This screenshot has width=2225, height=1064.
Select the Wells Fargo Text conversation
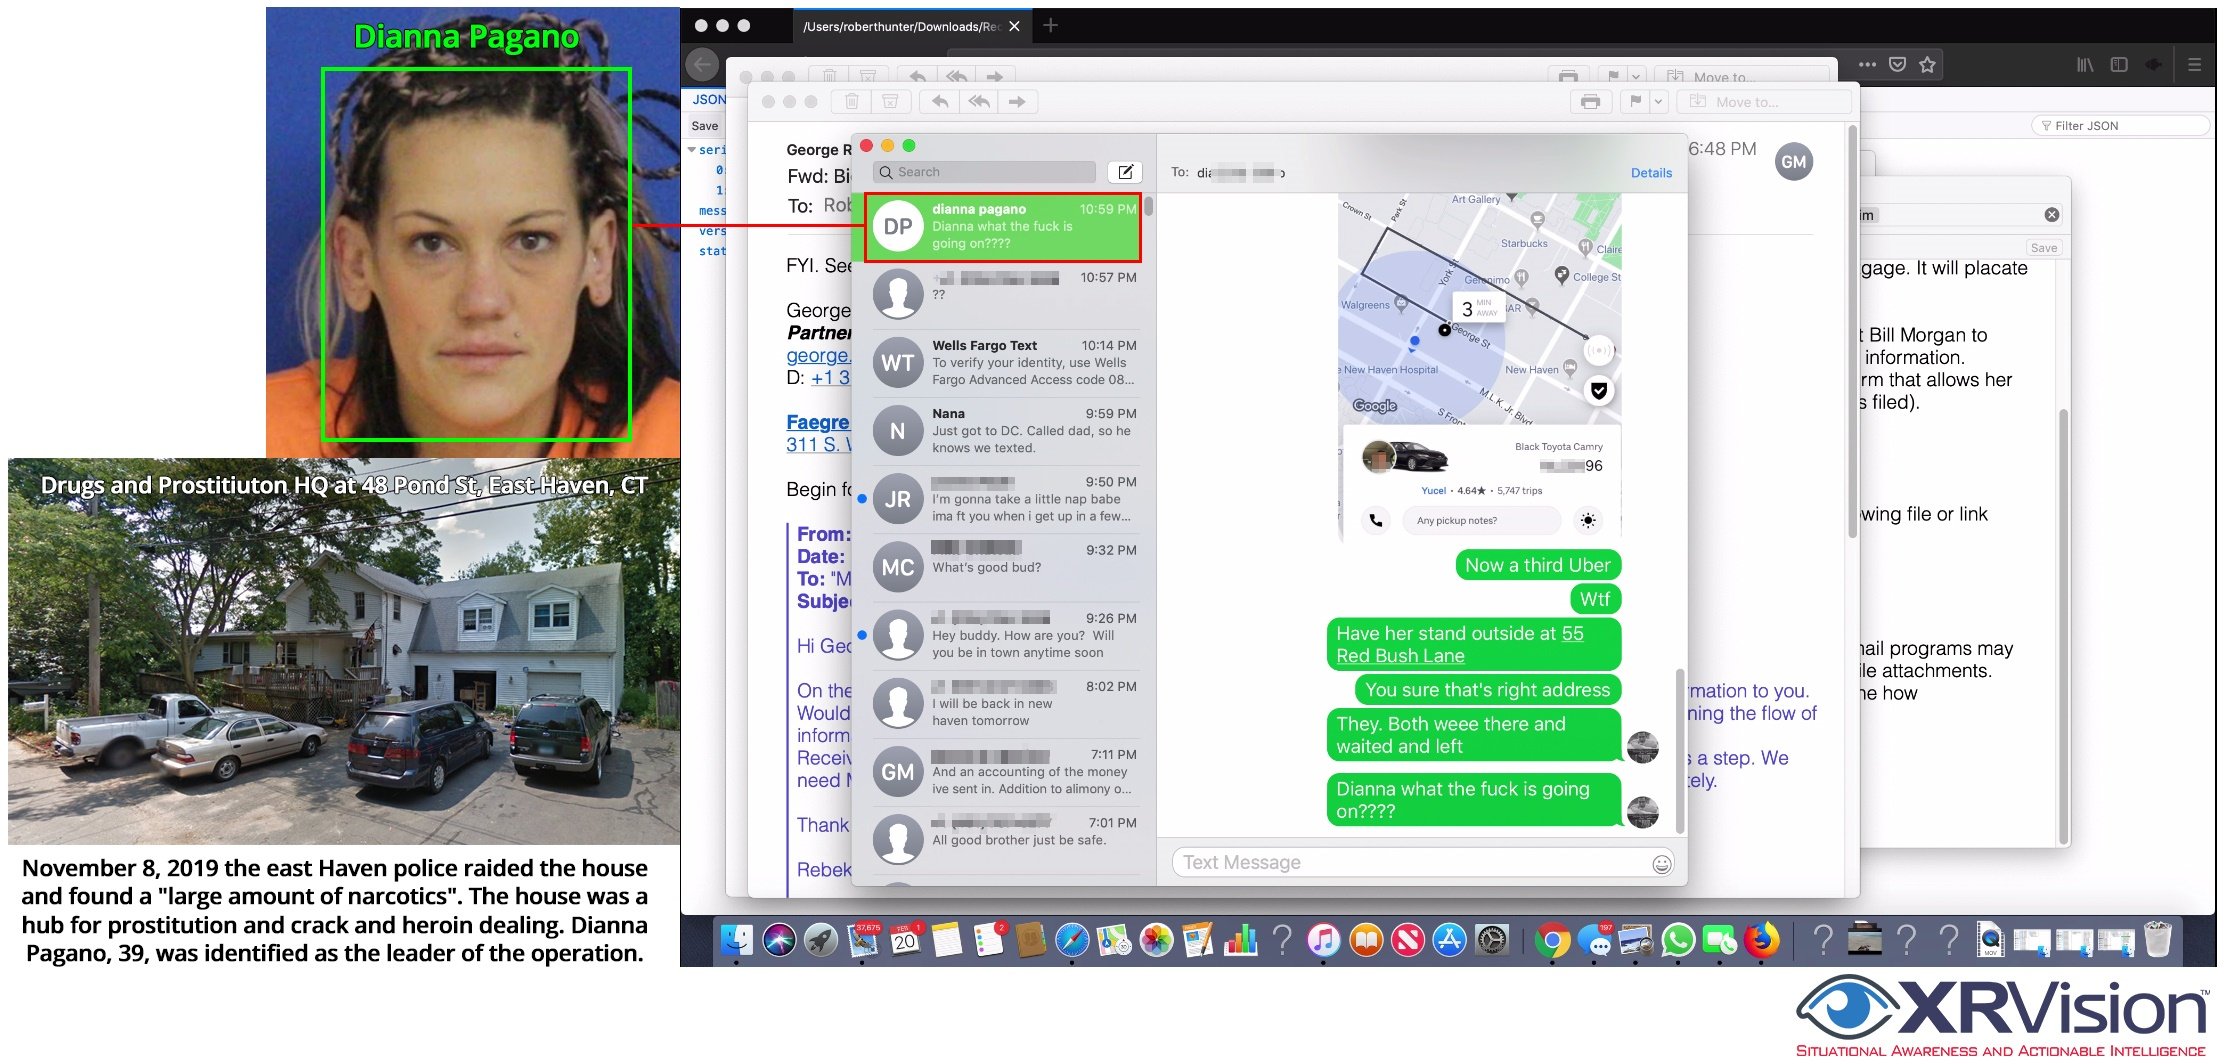point(1004,362)
